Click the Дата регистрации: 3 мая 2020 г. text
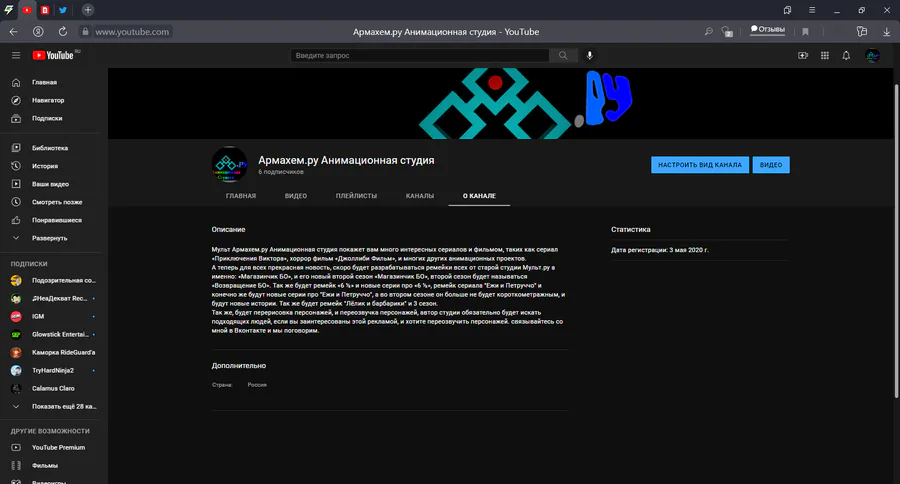 (x=660, y=250)
